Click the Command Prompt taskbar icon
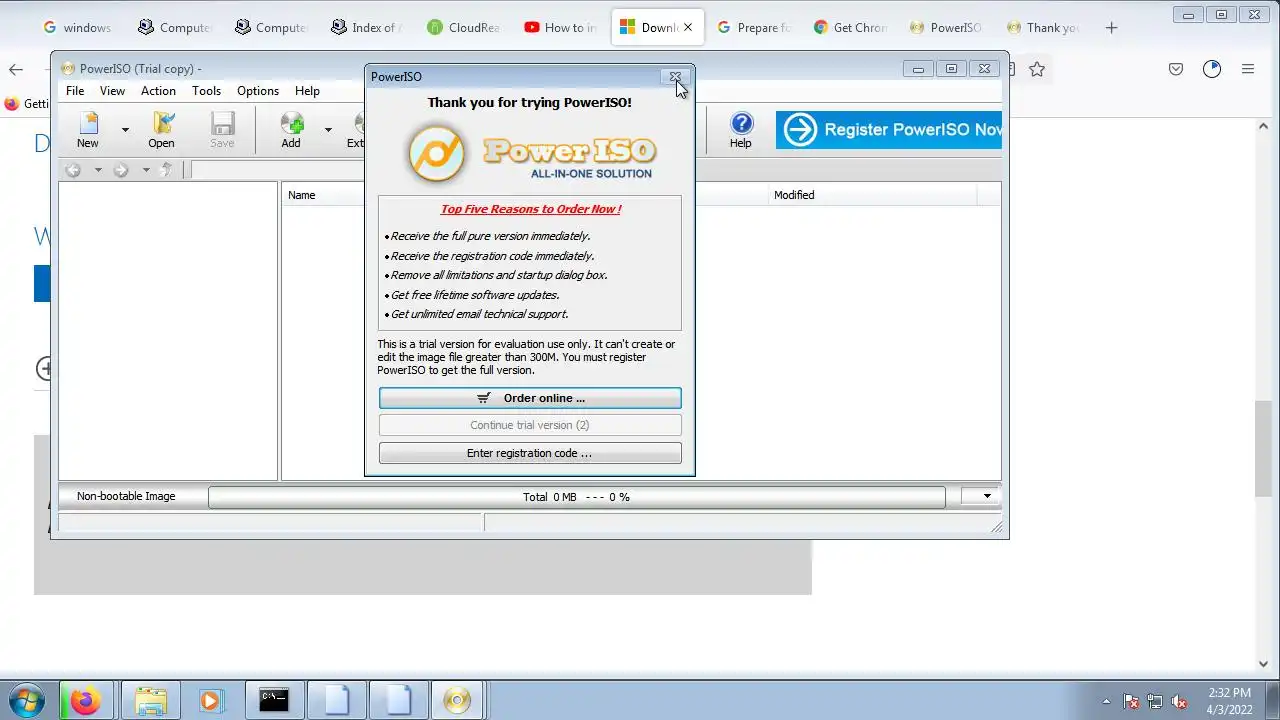The width and height of the screenshot is (1280, 720). (274, 700)
